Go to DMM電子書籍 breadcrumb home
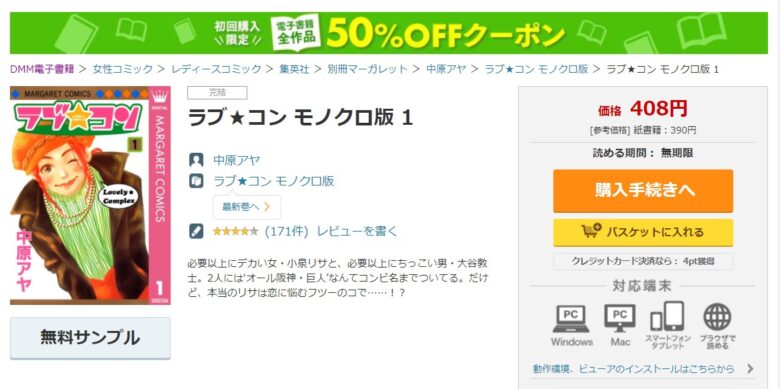The image size is (780, 389). coord(42,69)
